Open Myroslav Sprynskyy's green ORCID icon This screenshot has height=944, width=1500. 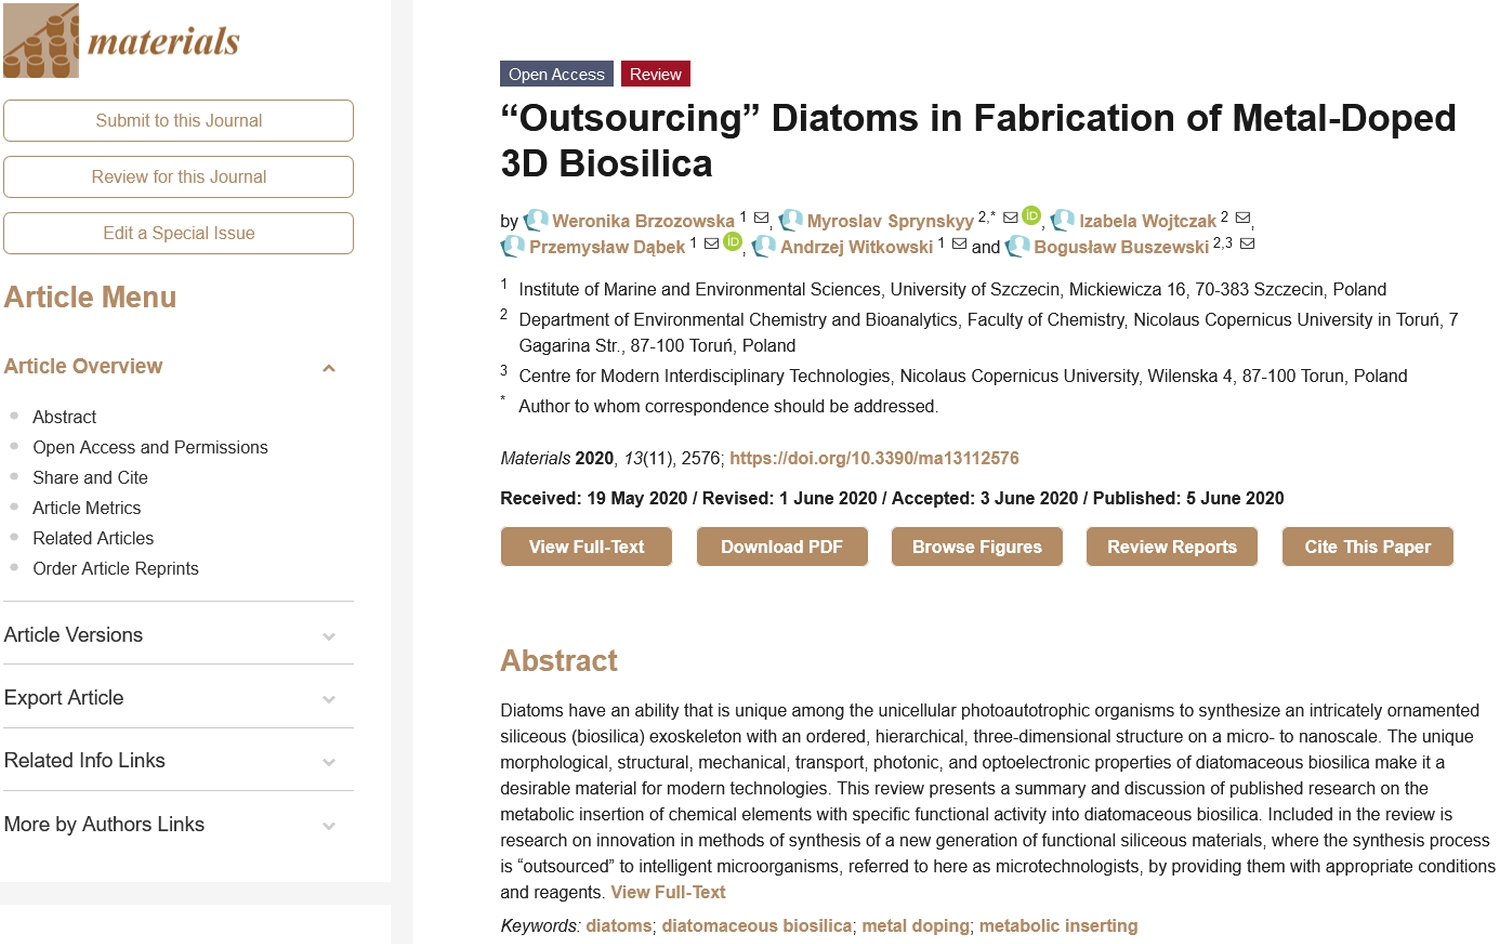click(x=1032, y=215)
